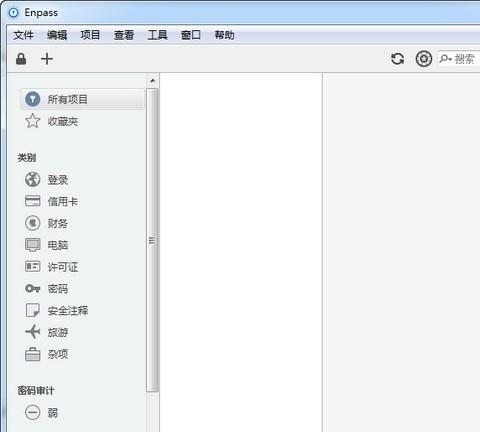Select the 信用卡 category
Image resolution: width=480 pixels, height=432 pixels.
(63, 201)
